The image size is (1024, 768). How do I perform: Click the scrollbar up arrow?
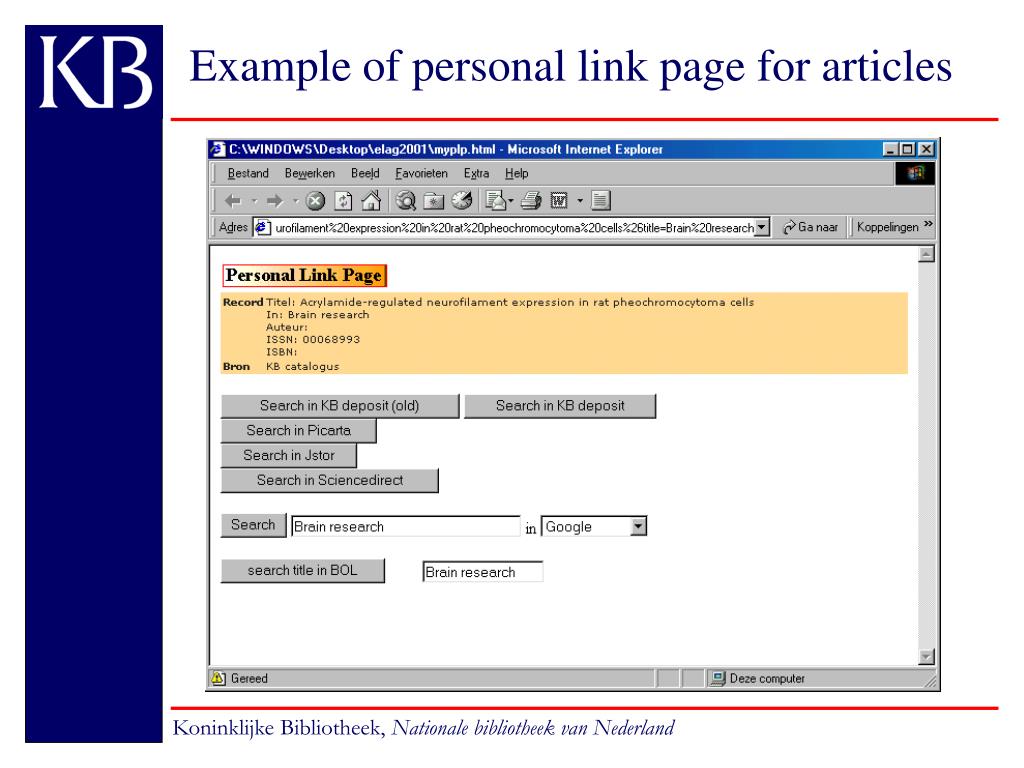pyautogui.click(x=926, y=254)
